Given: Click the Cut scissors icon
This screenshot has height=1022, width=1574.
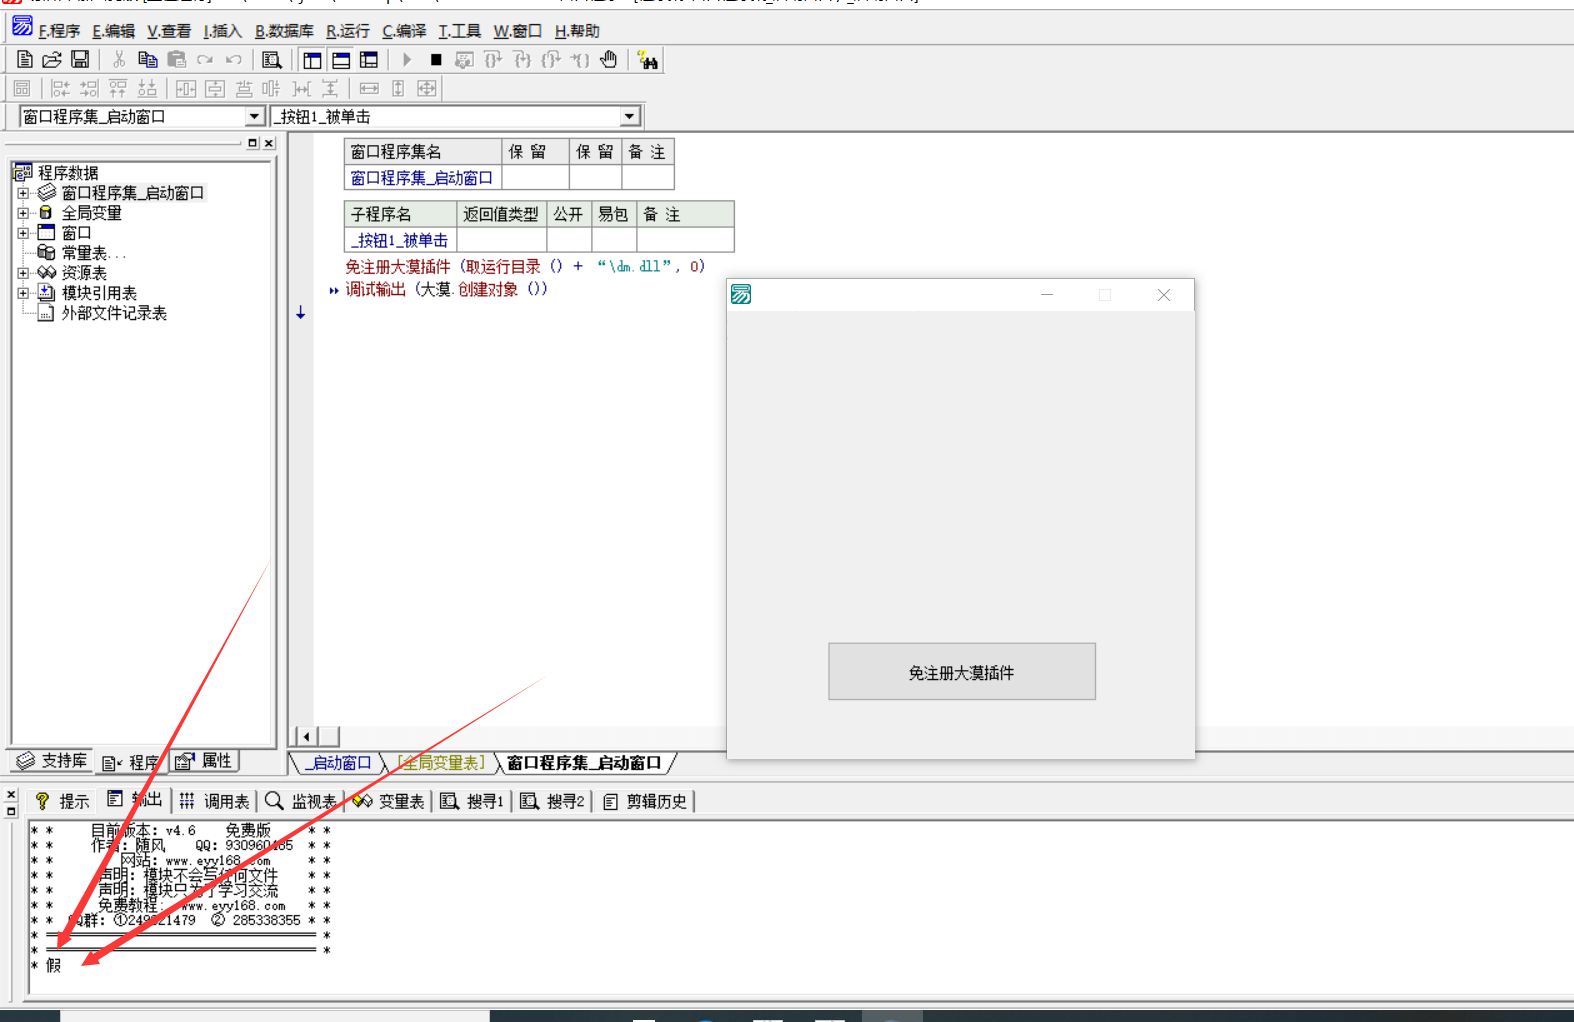Looking at the screenshot, I should [x=119, y=60].
